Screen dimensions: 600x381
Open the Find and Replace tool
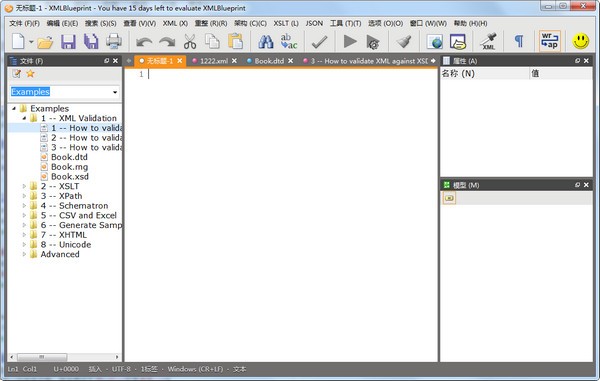[289, 41]
